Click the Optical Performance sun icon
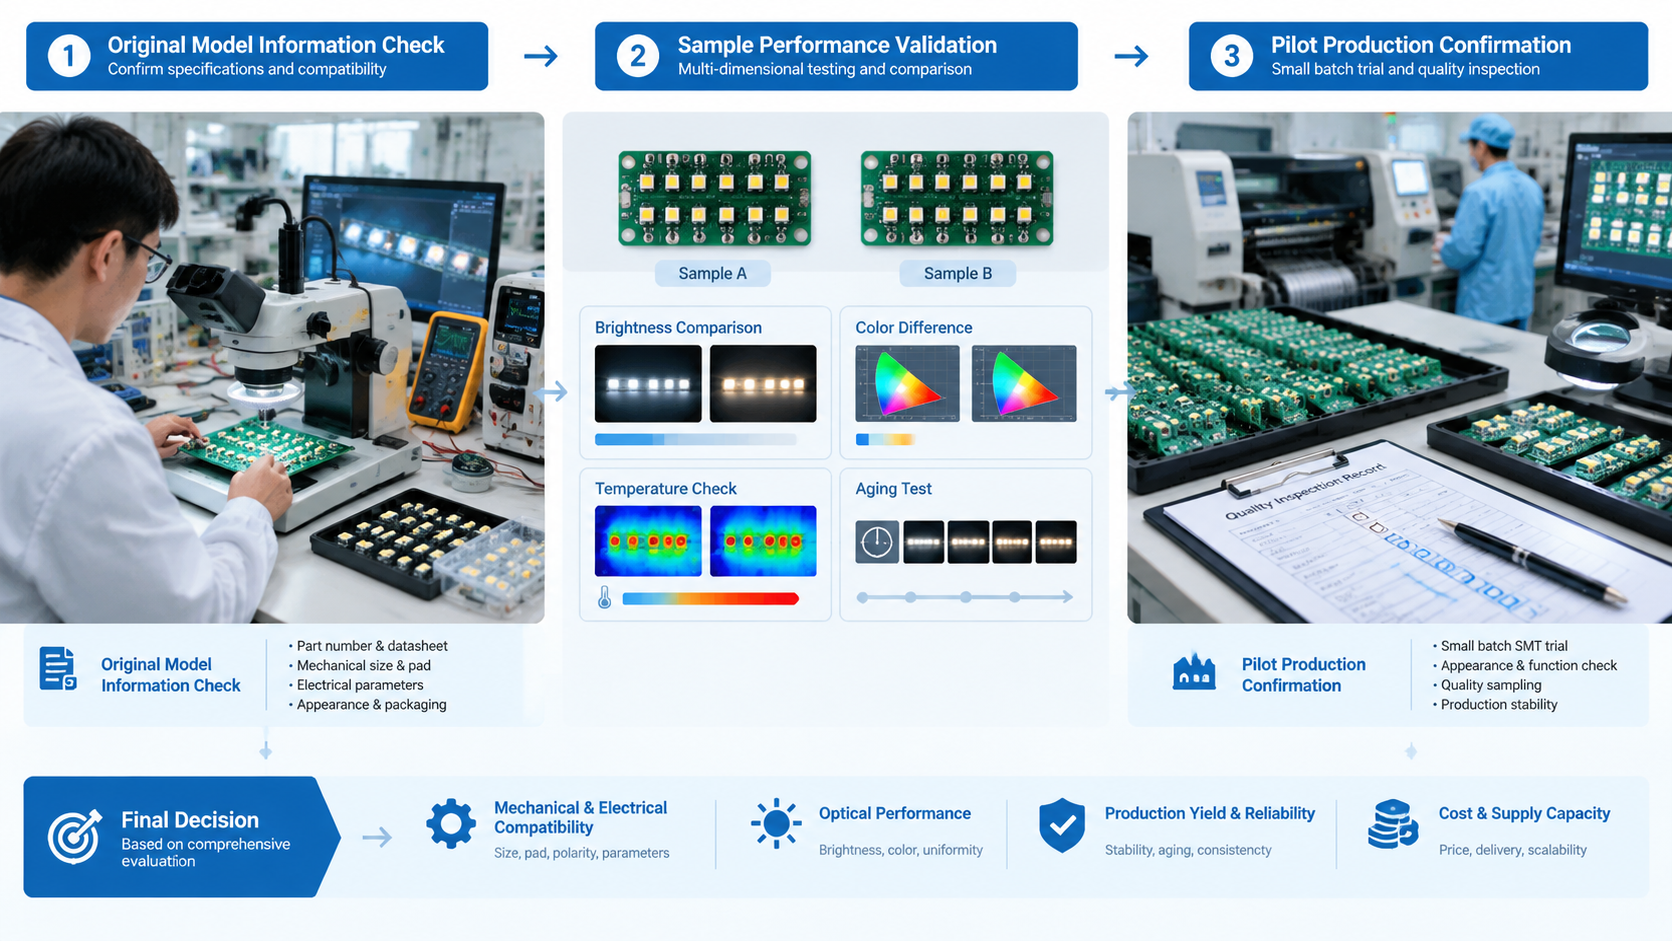1672x941 pixels. 776,824
